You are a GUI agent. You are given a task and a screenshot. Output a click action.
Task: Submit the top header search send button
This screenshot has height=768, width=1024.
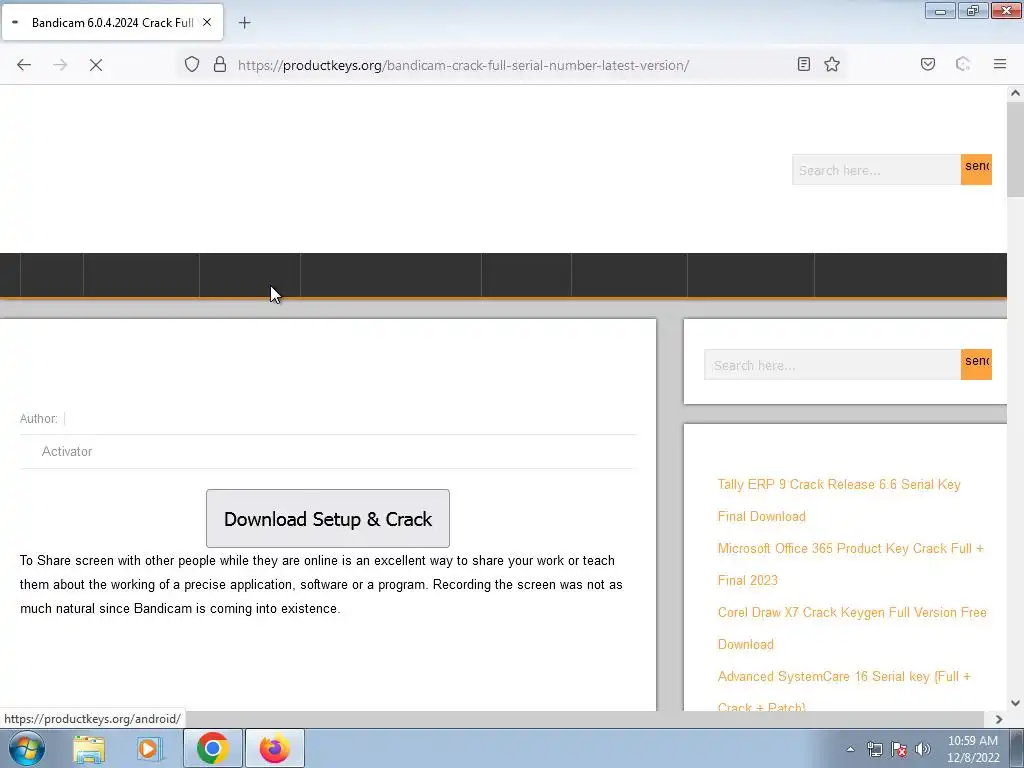click(976, 169)
